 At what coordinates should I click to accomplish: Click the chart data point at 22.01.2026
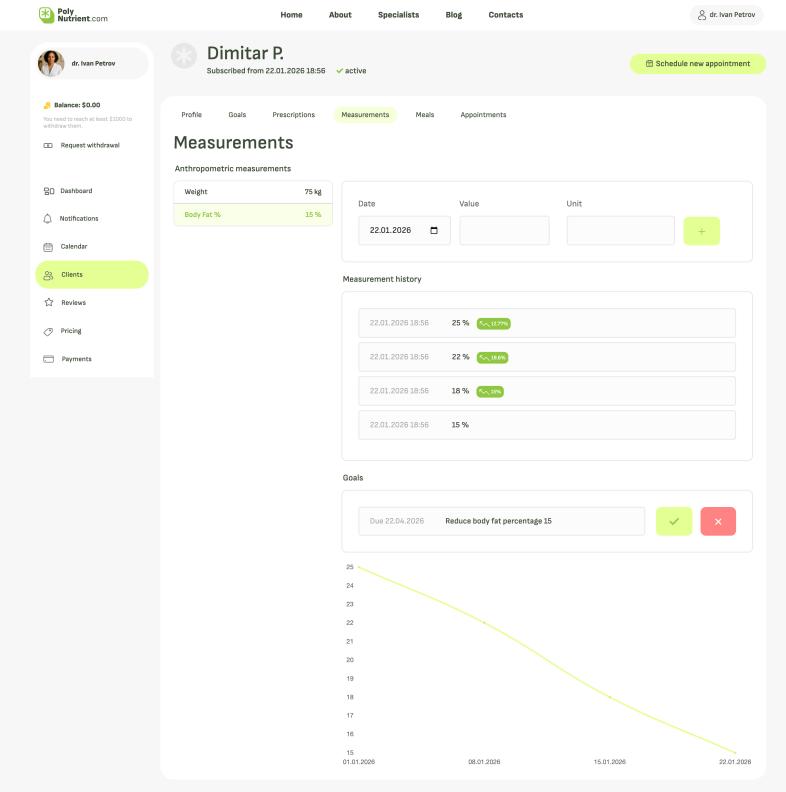pyautogui.click(x=735, y=753)
